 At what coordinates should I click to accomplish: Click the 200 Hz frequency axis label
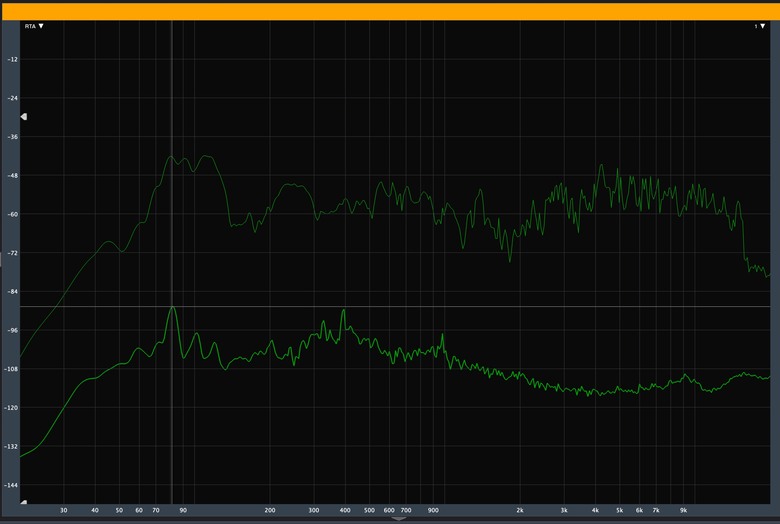[x=270, y=510]
